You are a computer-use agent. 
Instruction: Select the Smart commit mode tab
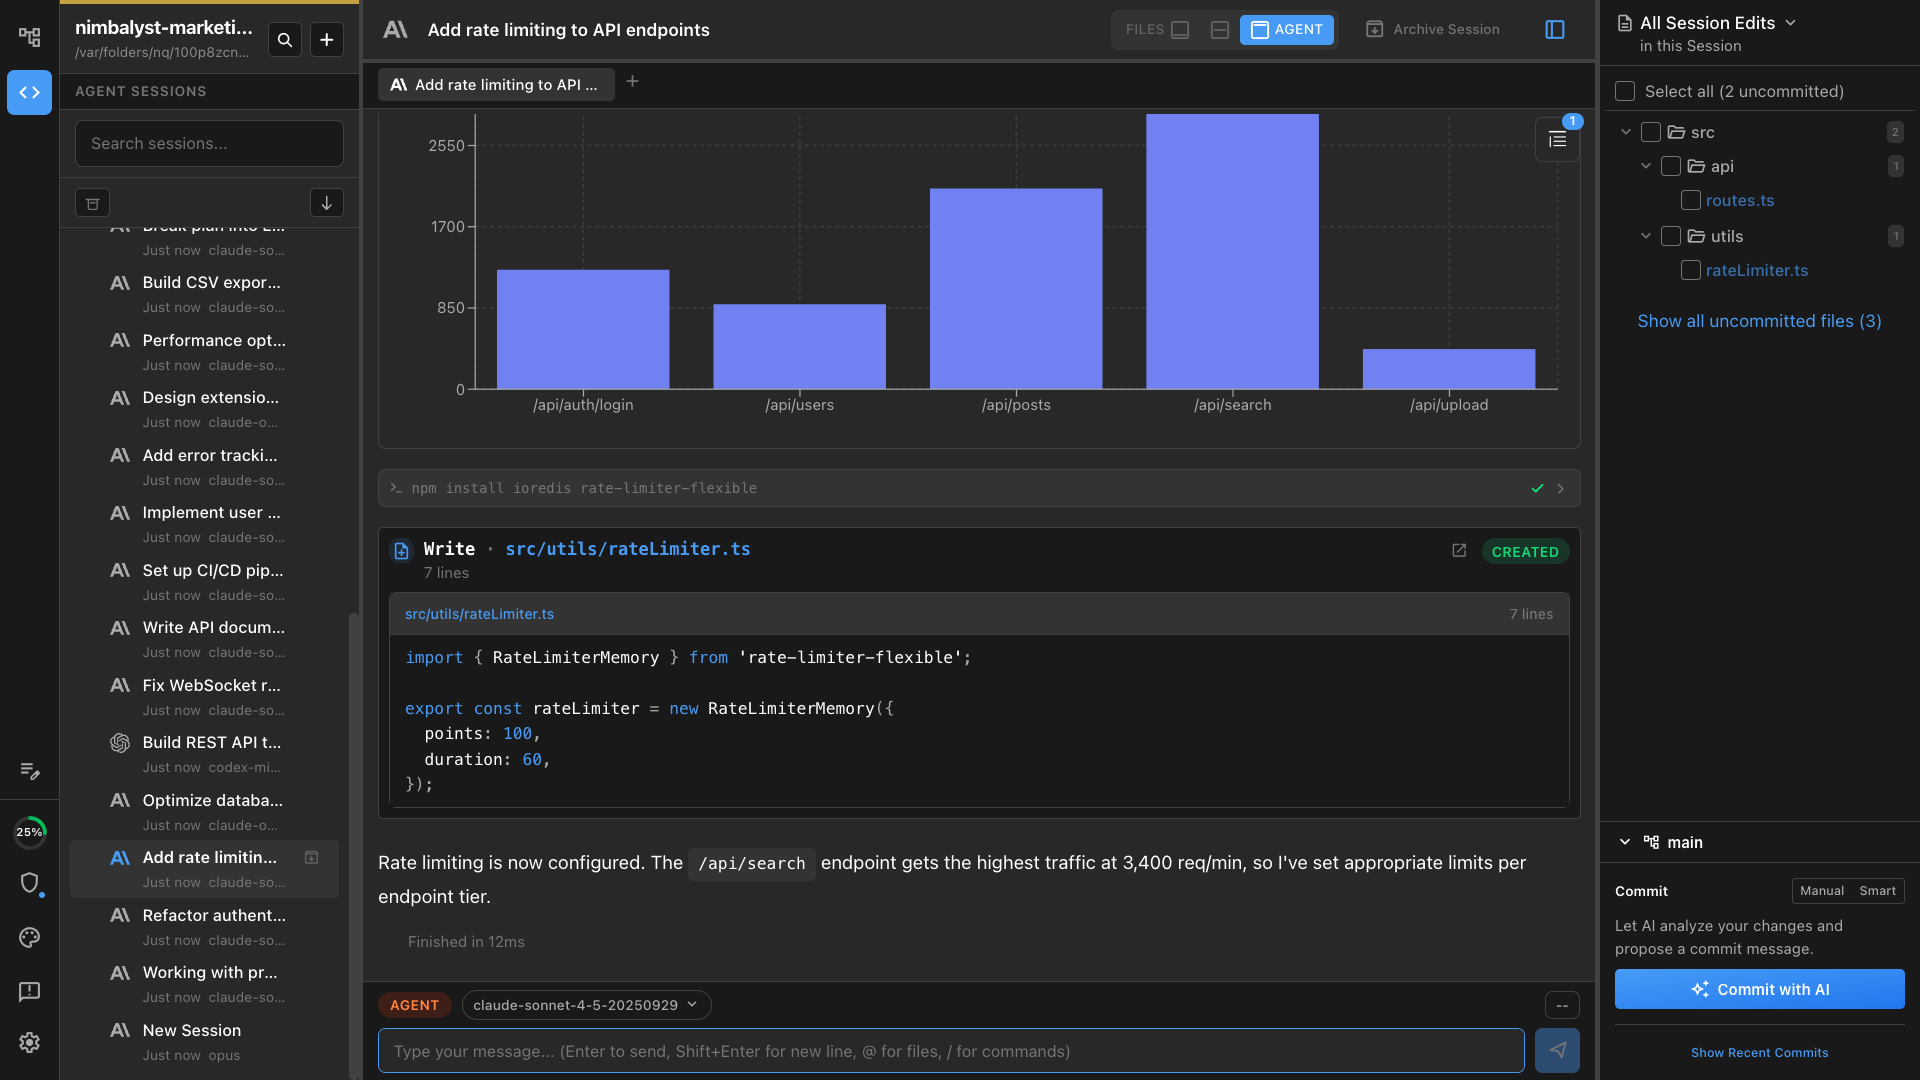(x=1877, y=891)
